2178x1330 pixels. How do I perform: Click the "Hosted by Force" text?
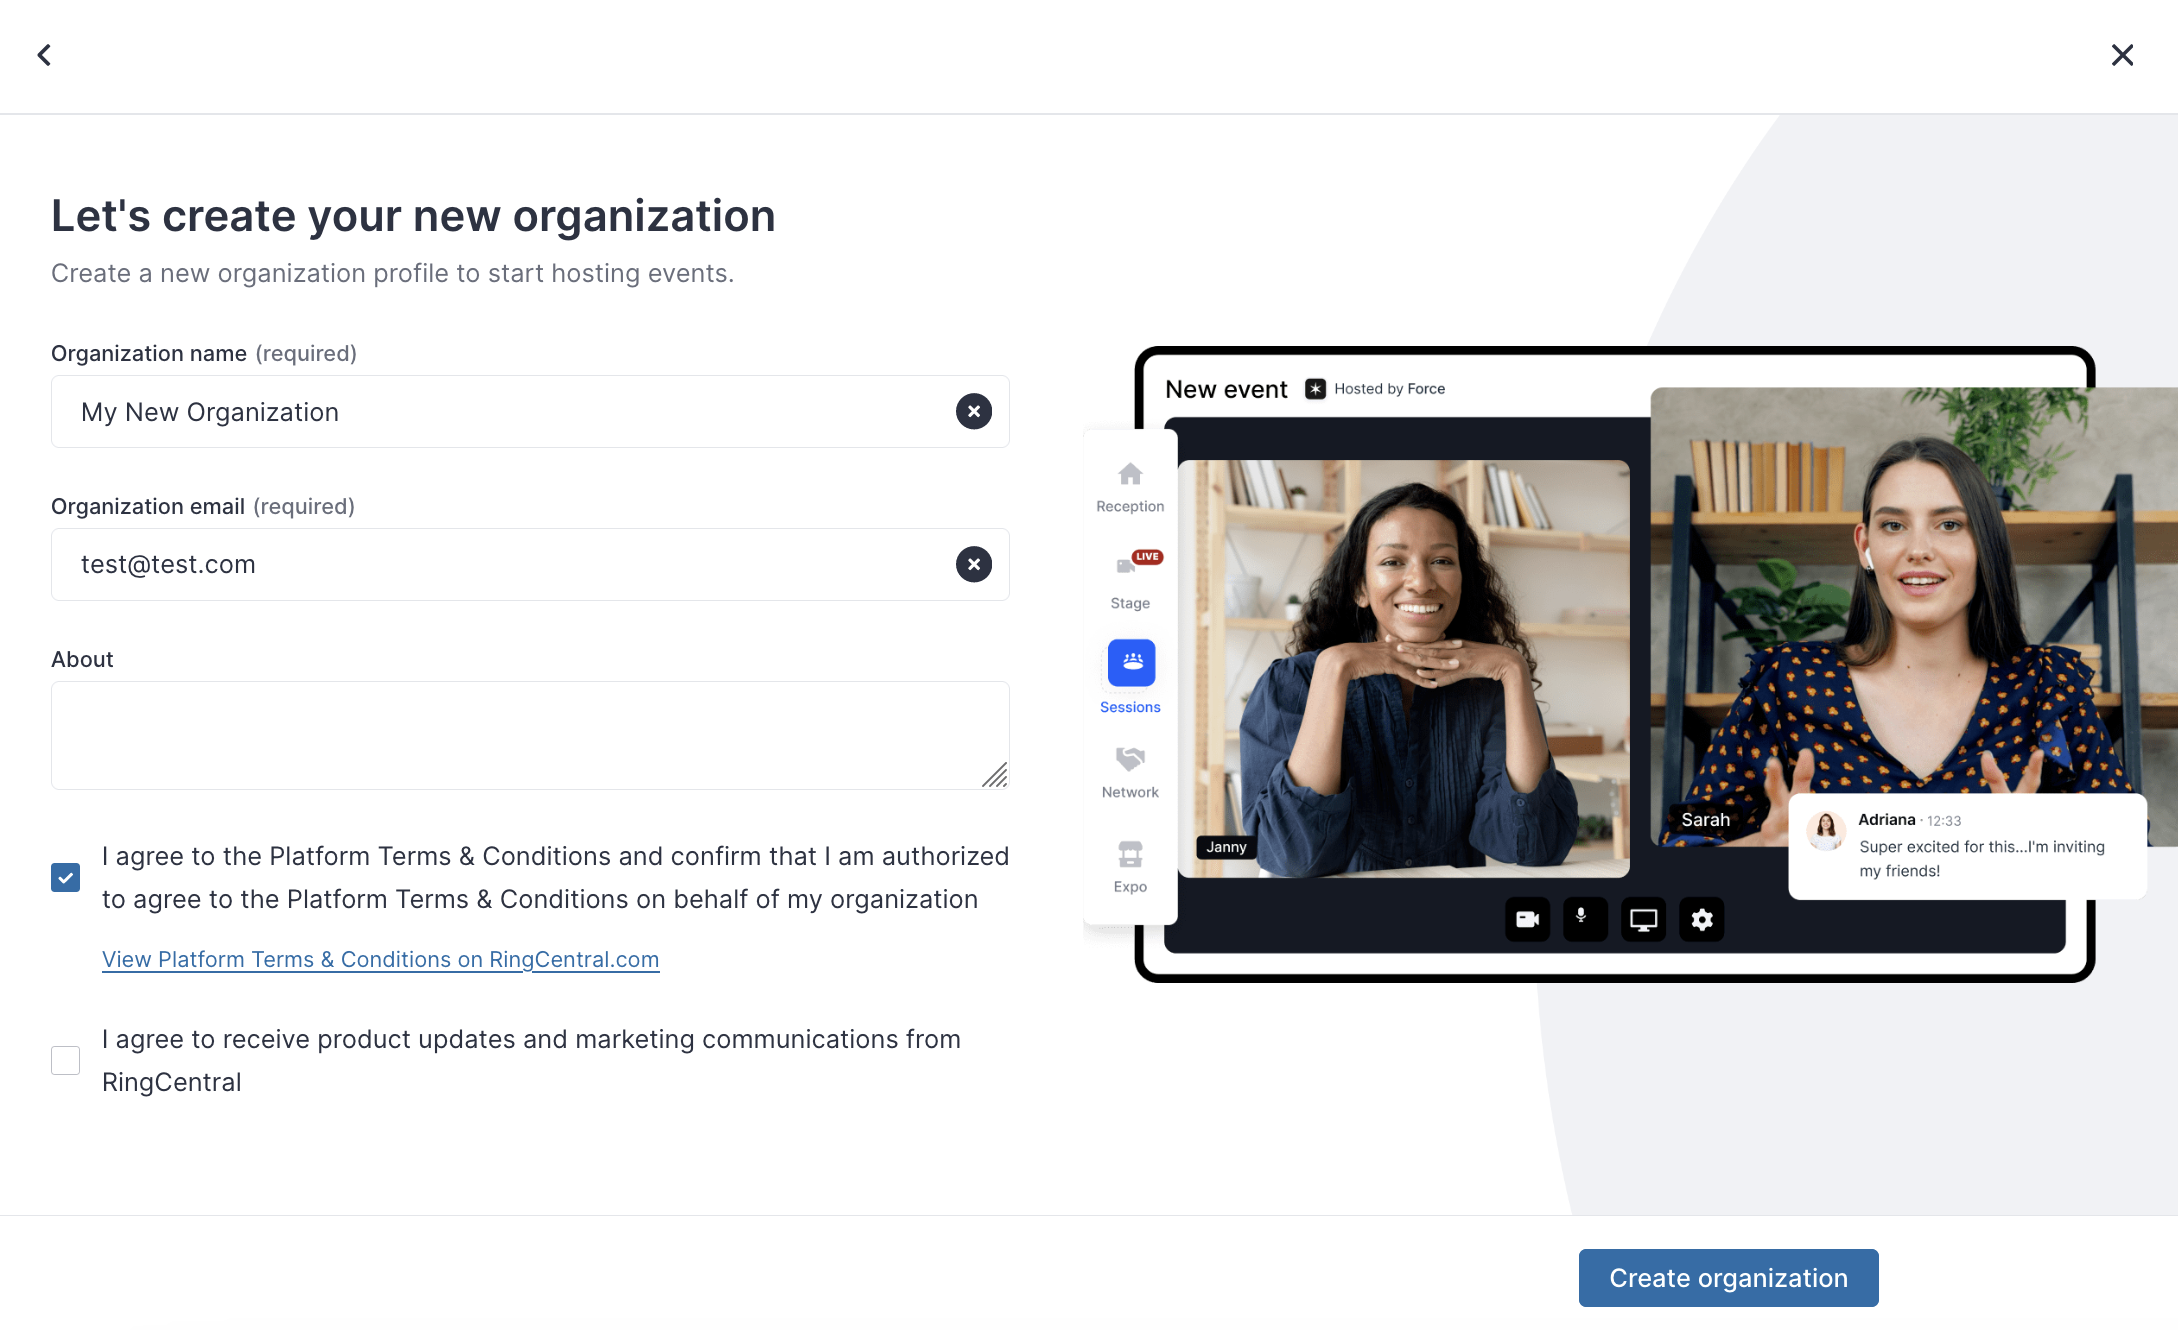[x=1389, y=389]
